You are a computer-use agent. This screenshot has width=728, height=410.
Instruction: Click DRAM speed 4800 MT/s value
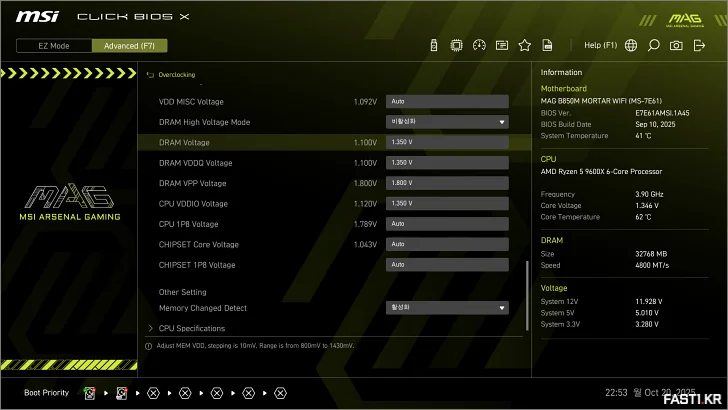coord(652,265)
